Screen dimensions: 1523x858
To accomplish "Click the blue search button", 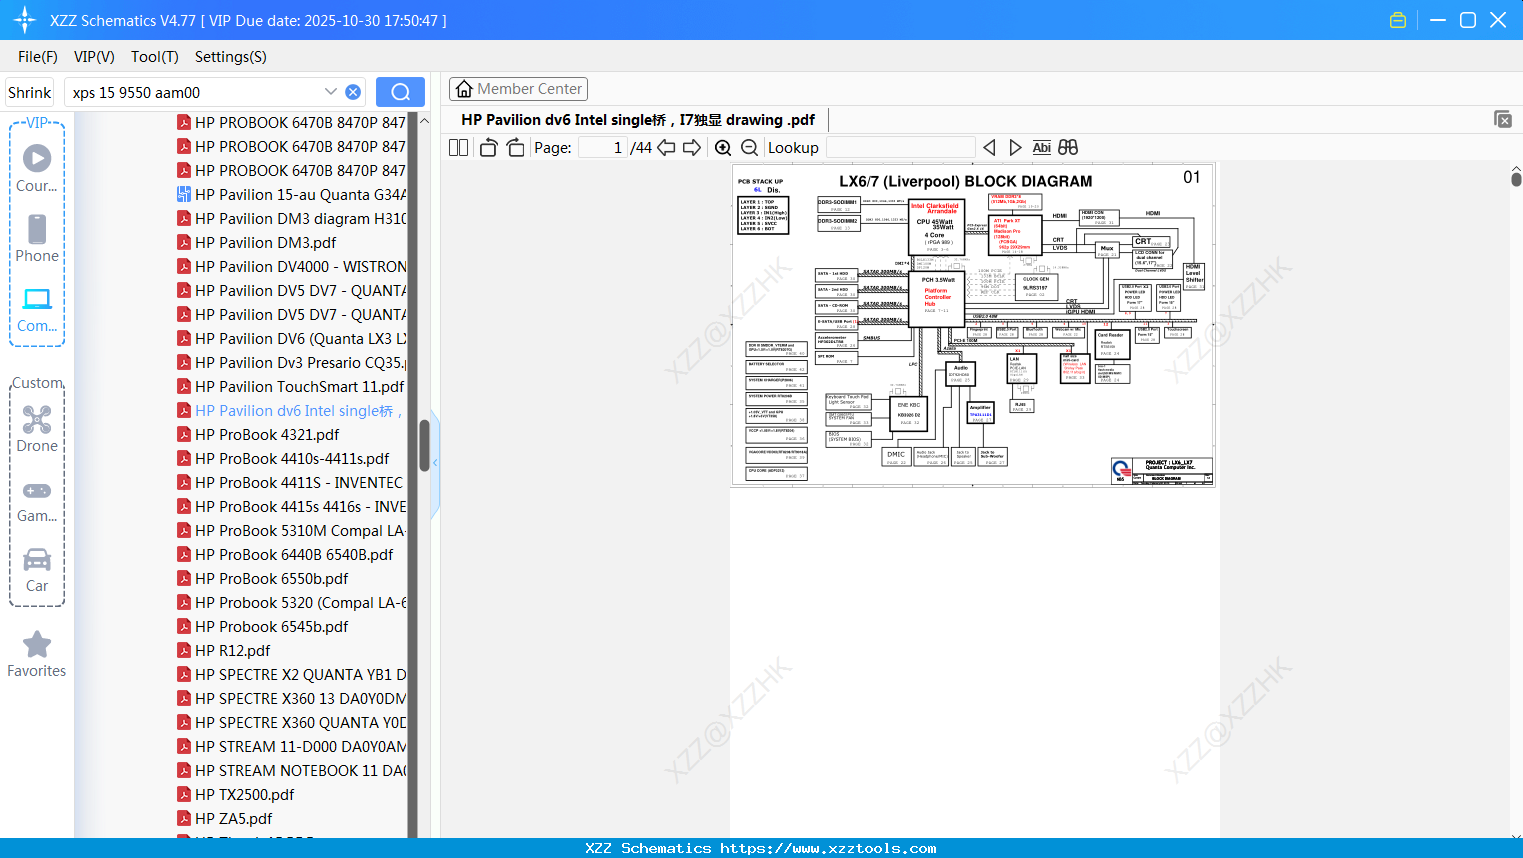I will (400, 92).
